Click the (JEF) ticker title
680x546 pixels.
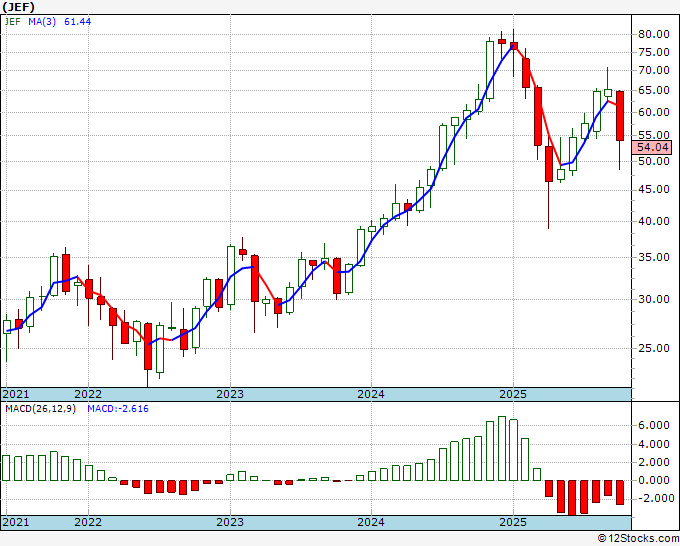click(x=19, y=7)
